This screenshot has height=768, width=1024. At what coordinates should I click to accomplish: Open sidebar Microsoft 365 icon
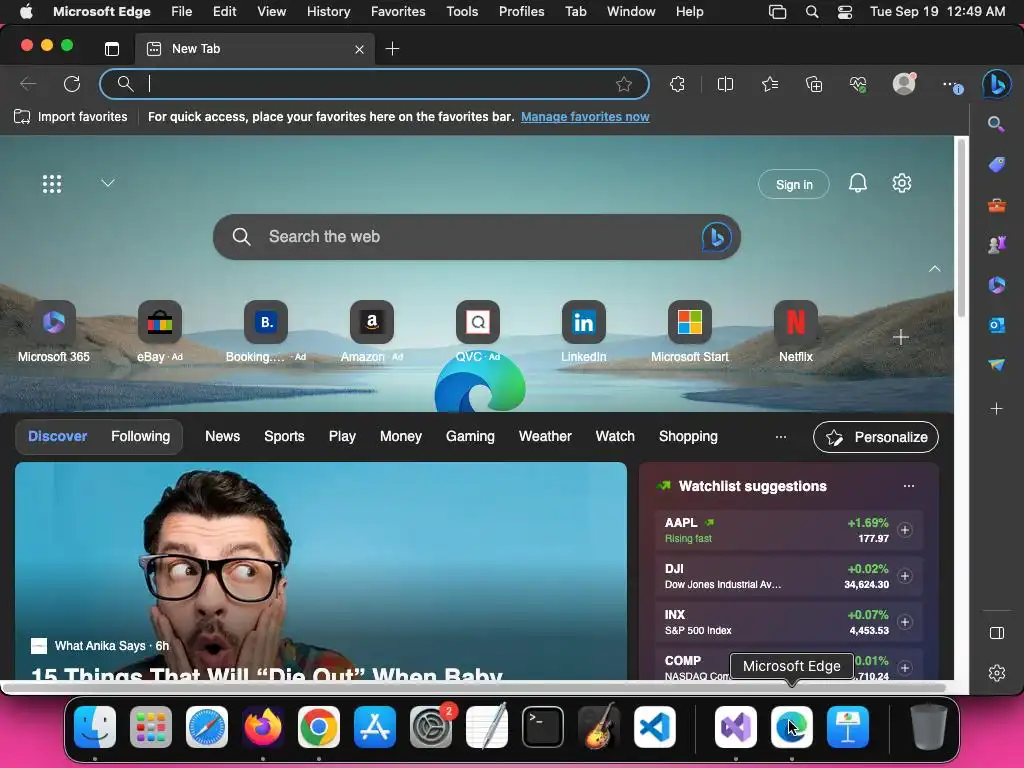point(996,285)
